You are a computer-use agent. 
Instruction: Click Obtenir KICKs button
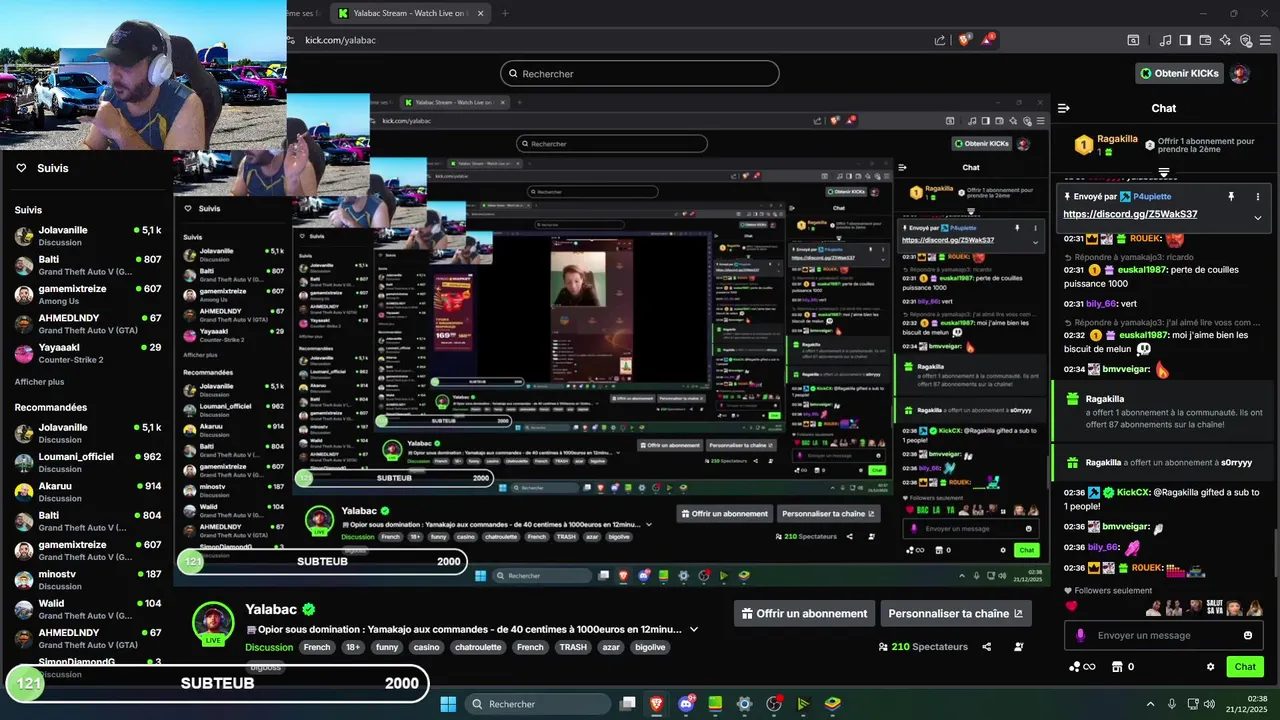pyautogui.click(x=1179, y=73)
